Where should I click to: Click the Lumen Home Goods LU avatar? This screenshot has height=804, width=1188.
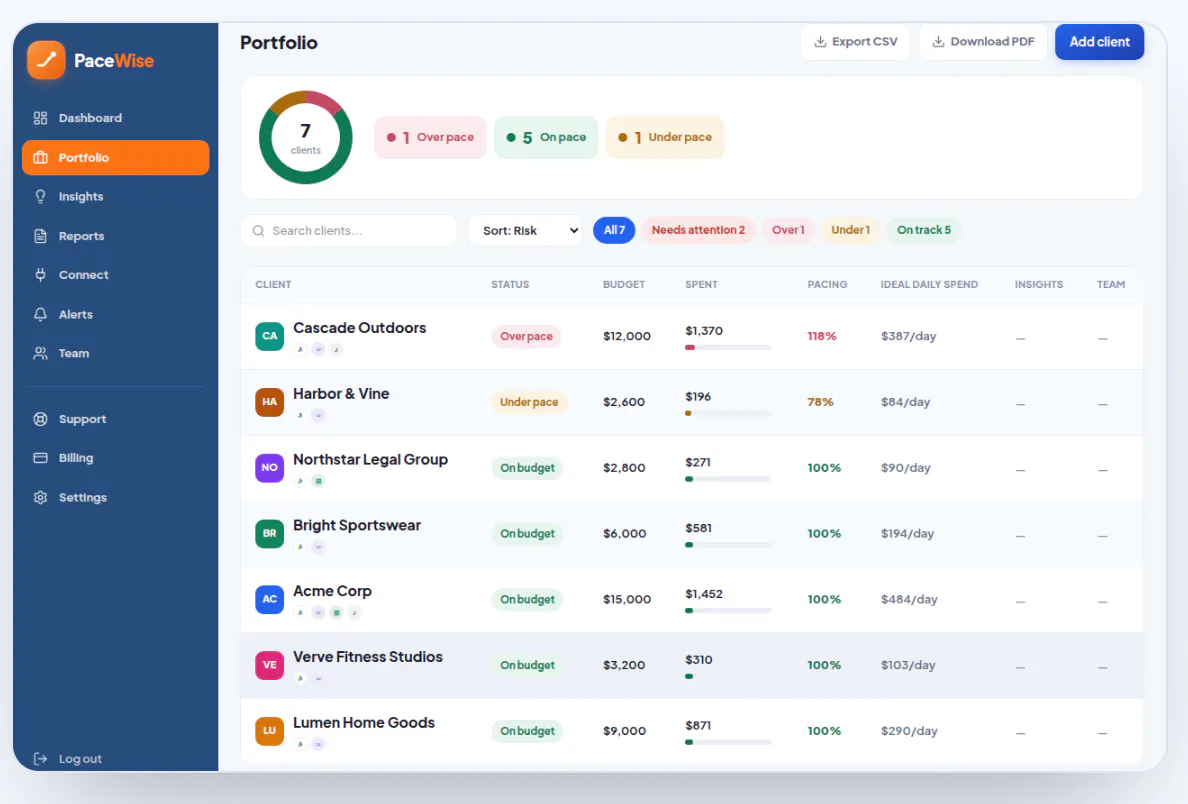269,731
